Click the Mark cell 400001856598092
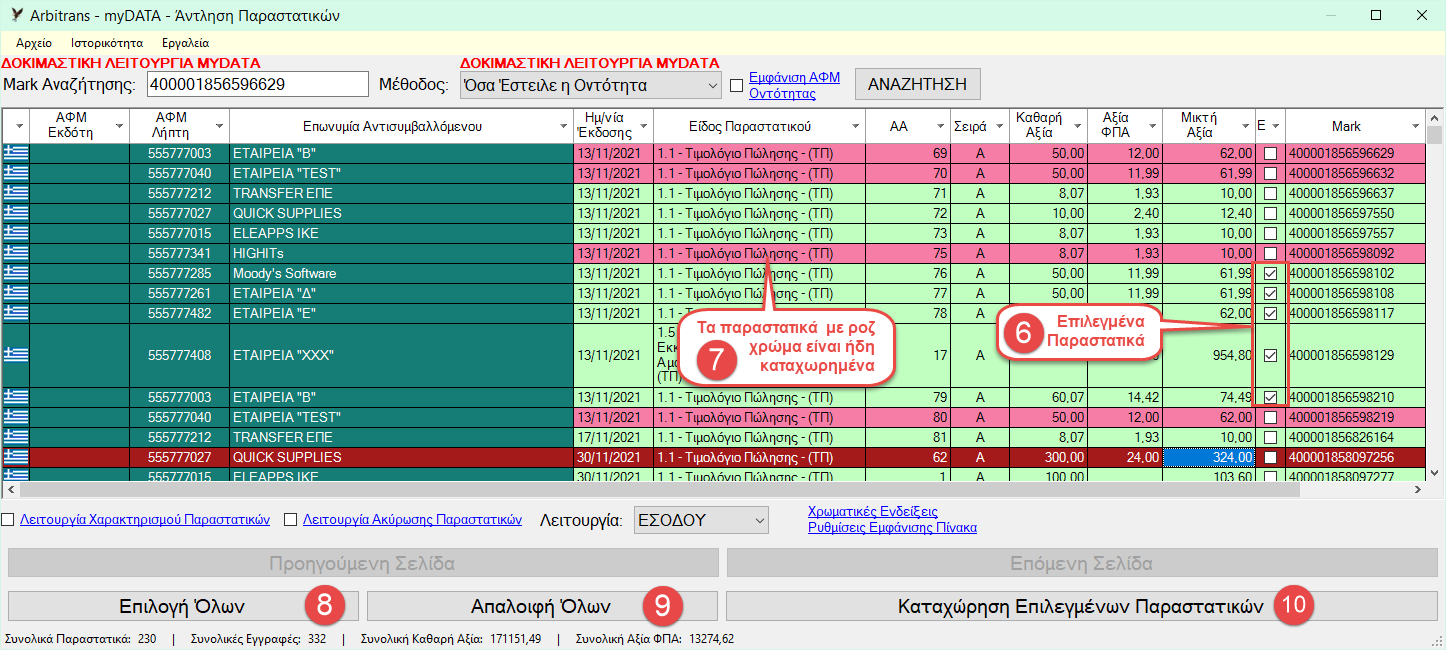The image size is (1446, 650). point(1355,253)
